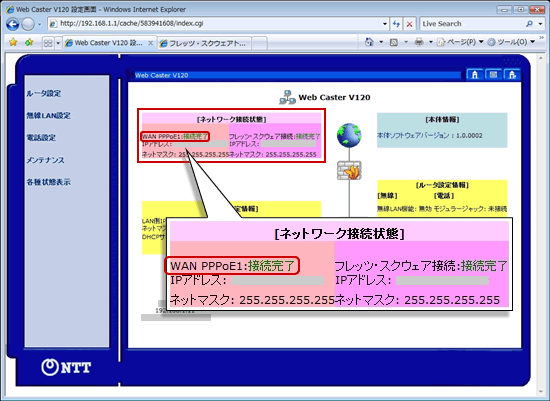Click the firewall brick wall icon
This screenshot has width=550, height=401.
[349, 171]
